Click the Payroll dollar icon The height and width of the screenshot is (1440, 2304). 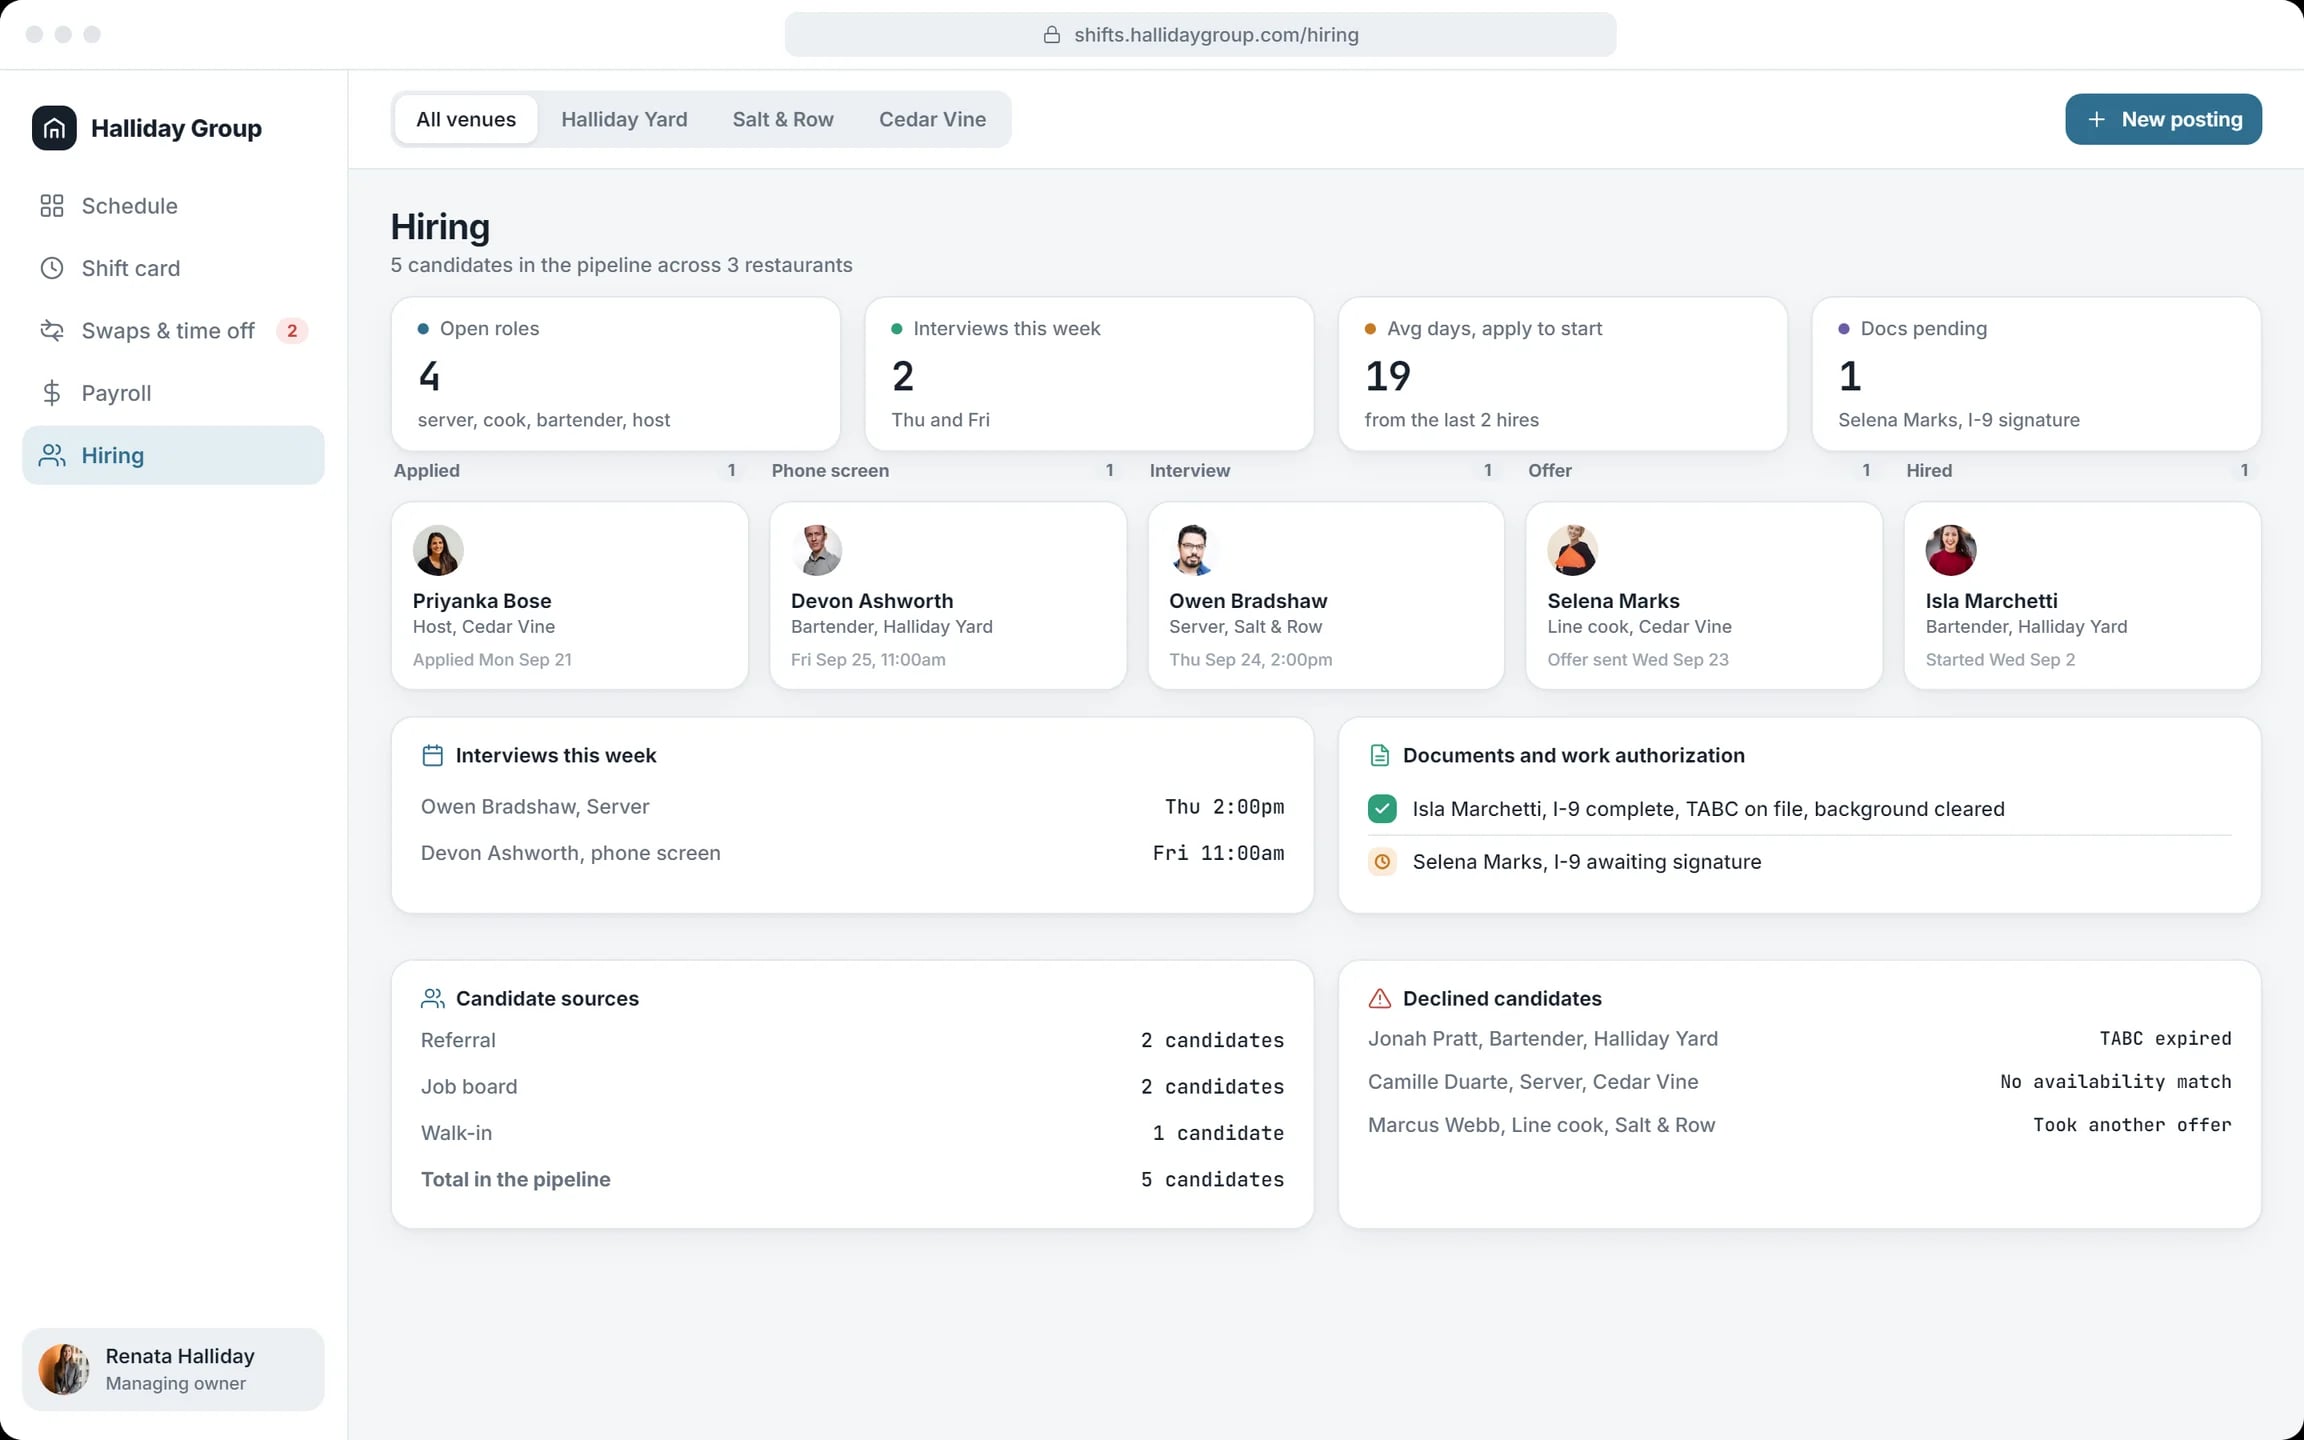click(x=52, y=393)
